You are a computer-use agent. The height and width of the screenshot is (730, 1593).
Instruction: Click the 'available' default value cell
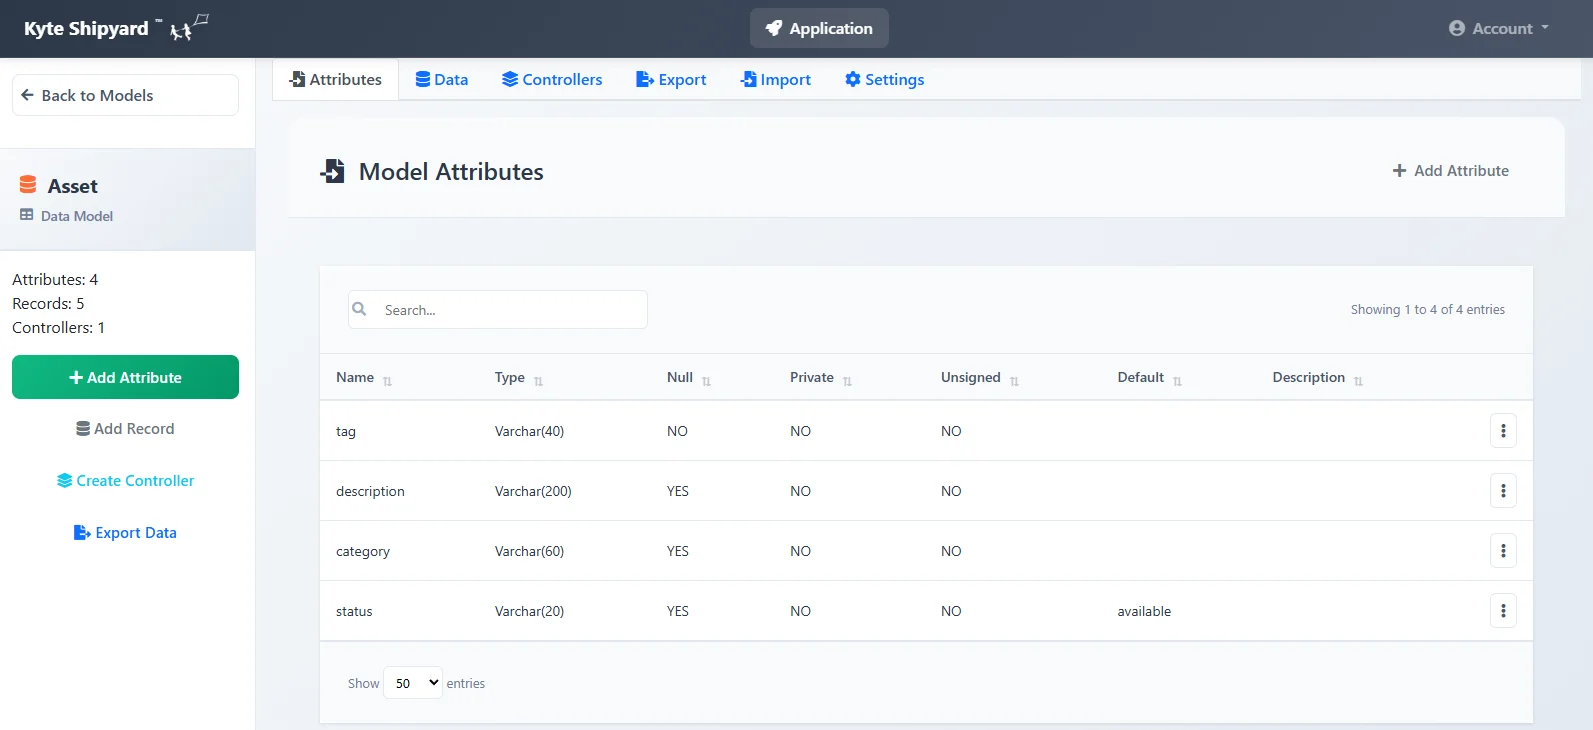pyautogui.click(x=1144, y=611)
